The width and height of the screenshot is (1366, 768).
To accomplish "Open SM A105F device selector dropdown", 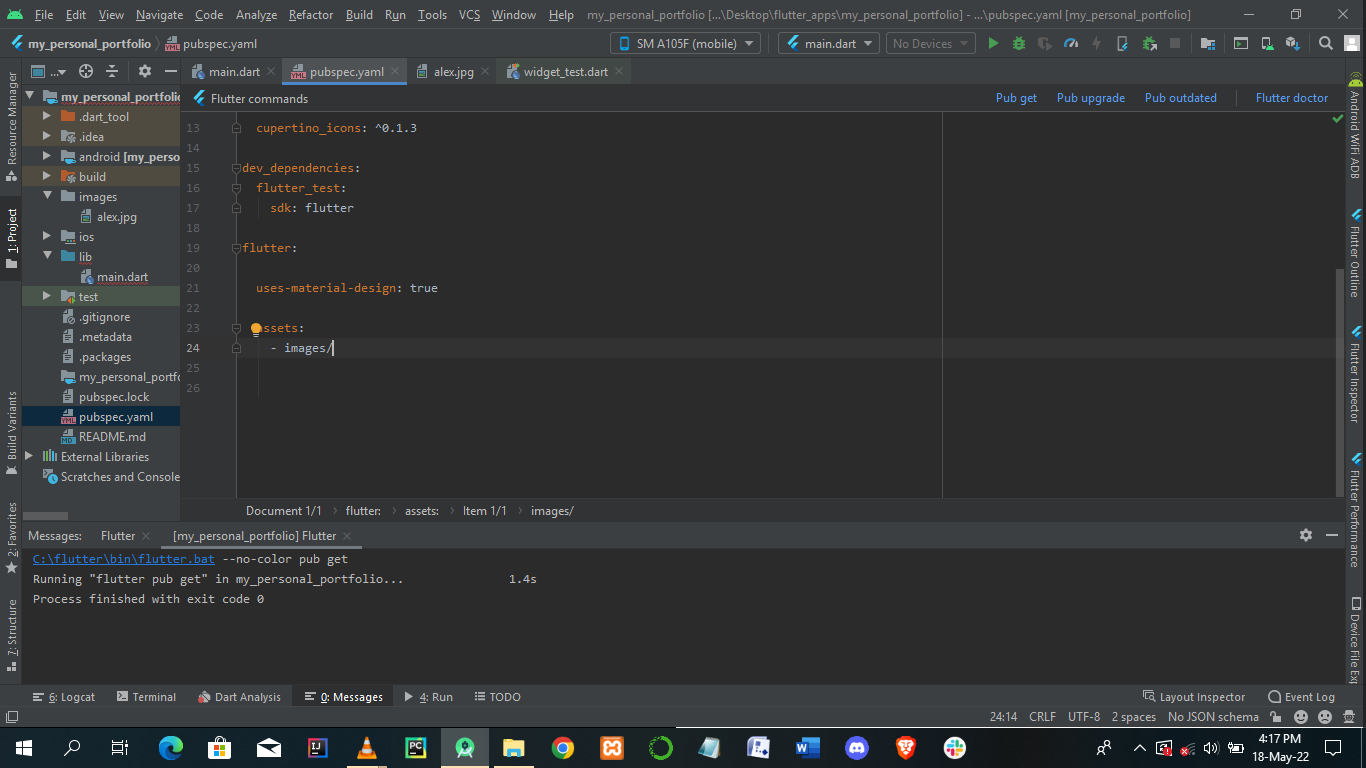I will [x=685, y=44].
